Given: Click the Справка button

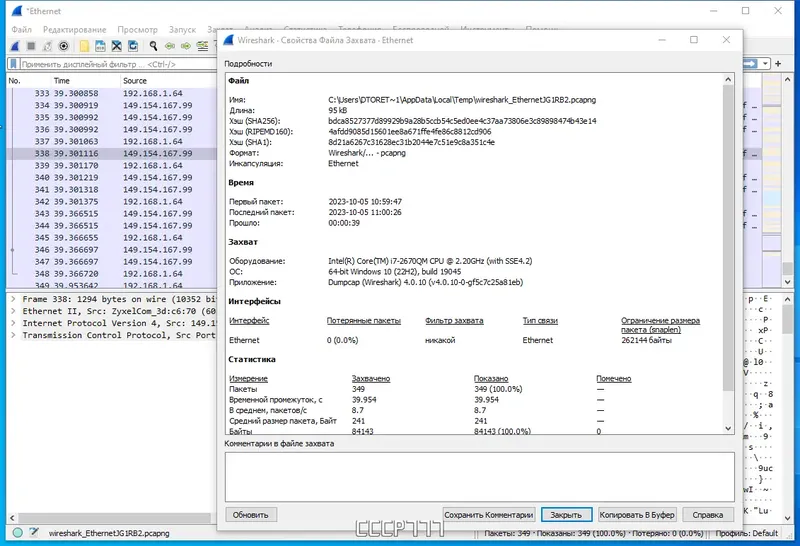Looking at the screenshot, I should (x=708, y=515).
